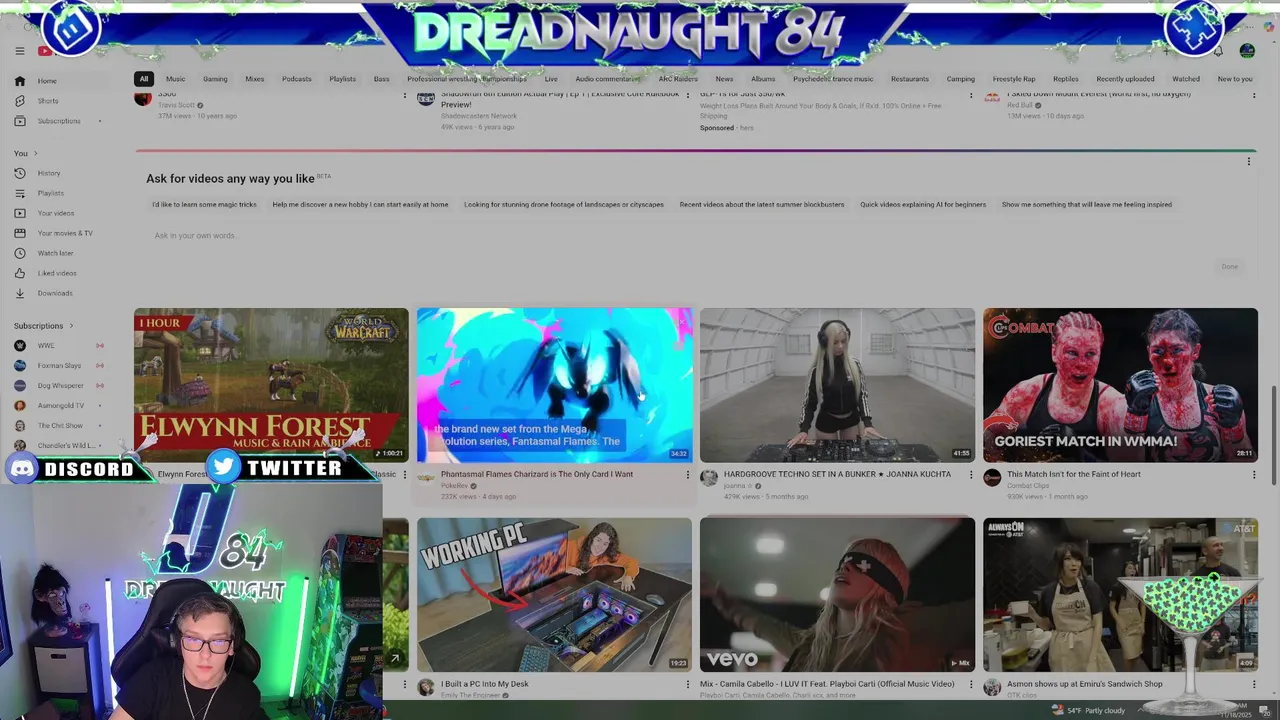Select the All filter chip
Screen dimensions: 1280x720
tap(144, 79)
